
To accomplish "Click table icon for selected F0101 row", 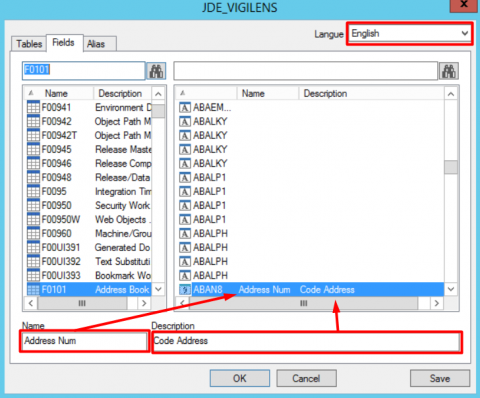I will coord(33,289).
